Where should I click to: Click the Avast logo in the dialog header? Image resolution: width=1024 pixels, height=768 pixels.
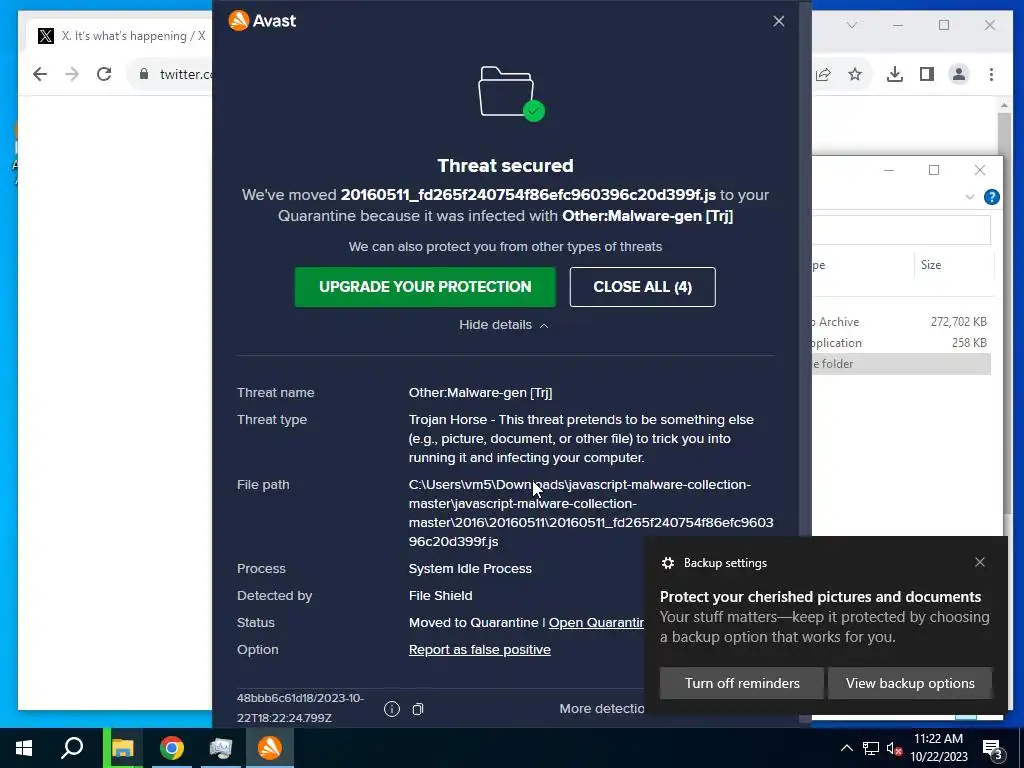[x=262, y=21]
